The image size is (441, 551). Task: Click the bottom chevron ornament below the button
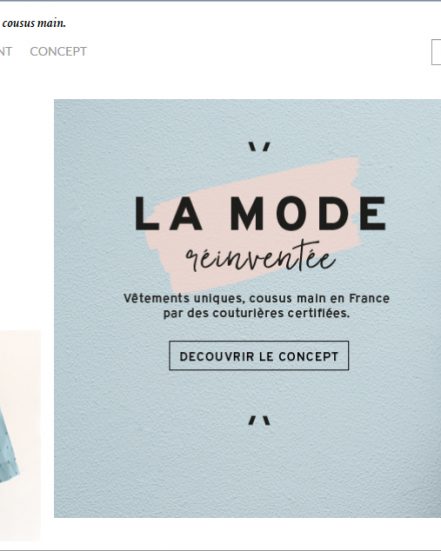point(259,420)
